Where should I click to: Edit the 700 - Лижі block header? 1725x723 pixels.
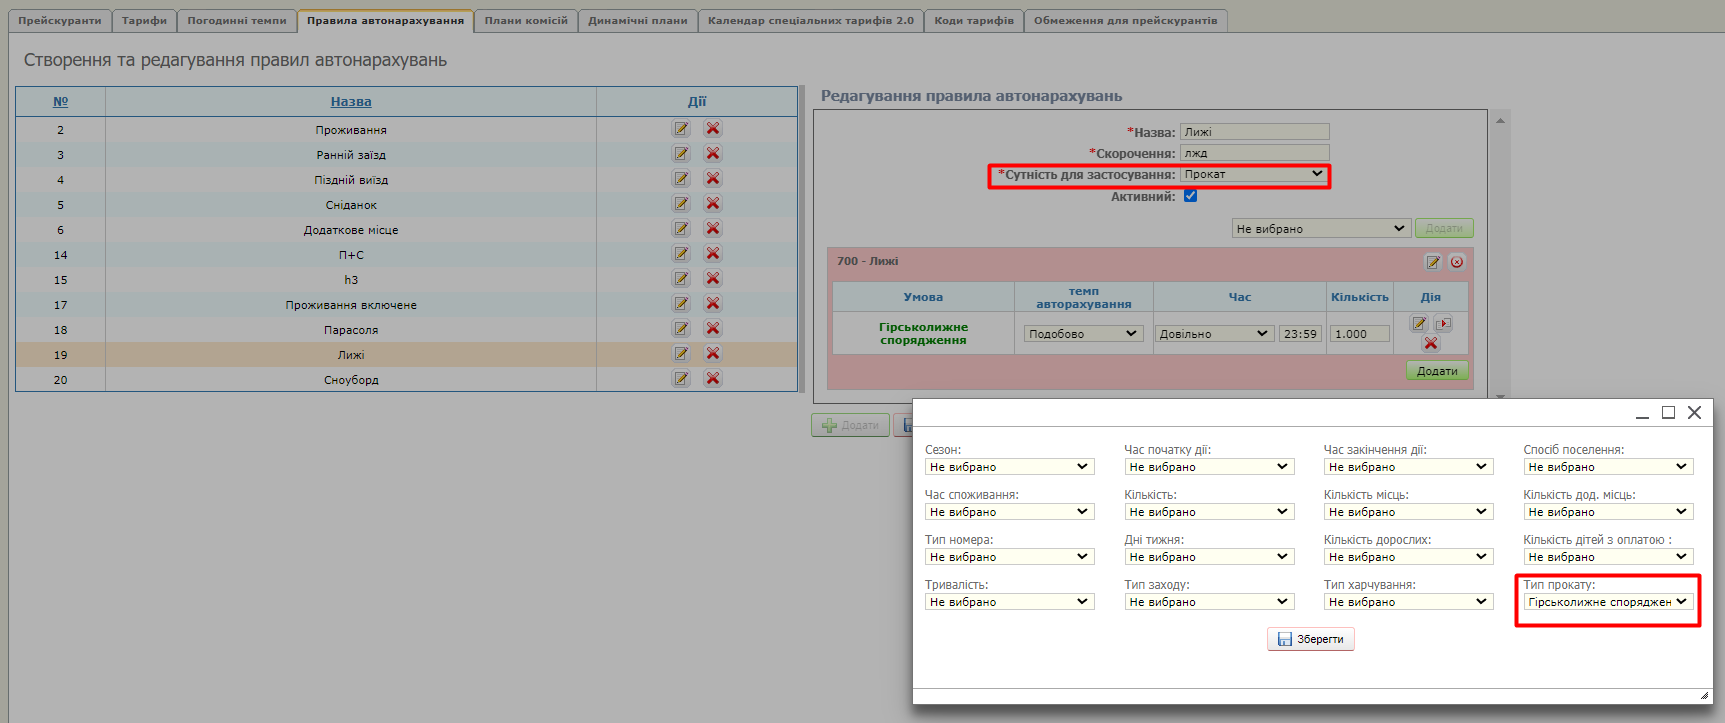coord(1433,262)
